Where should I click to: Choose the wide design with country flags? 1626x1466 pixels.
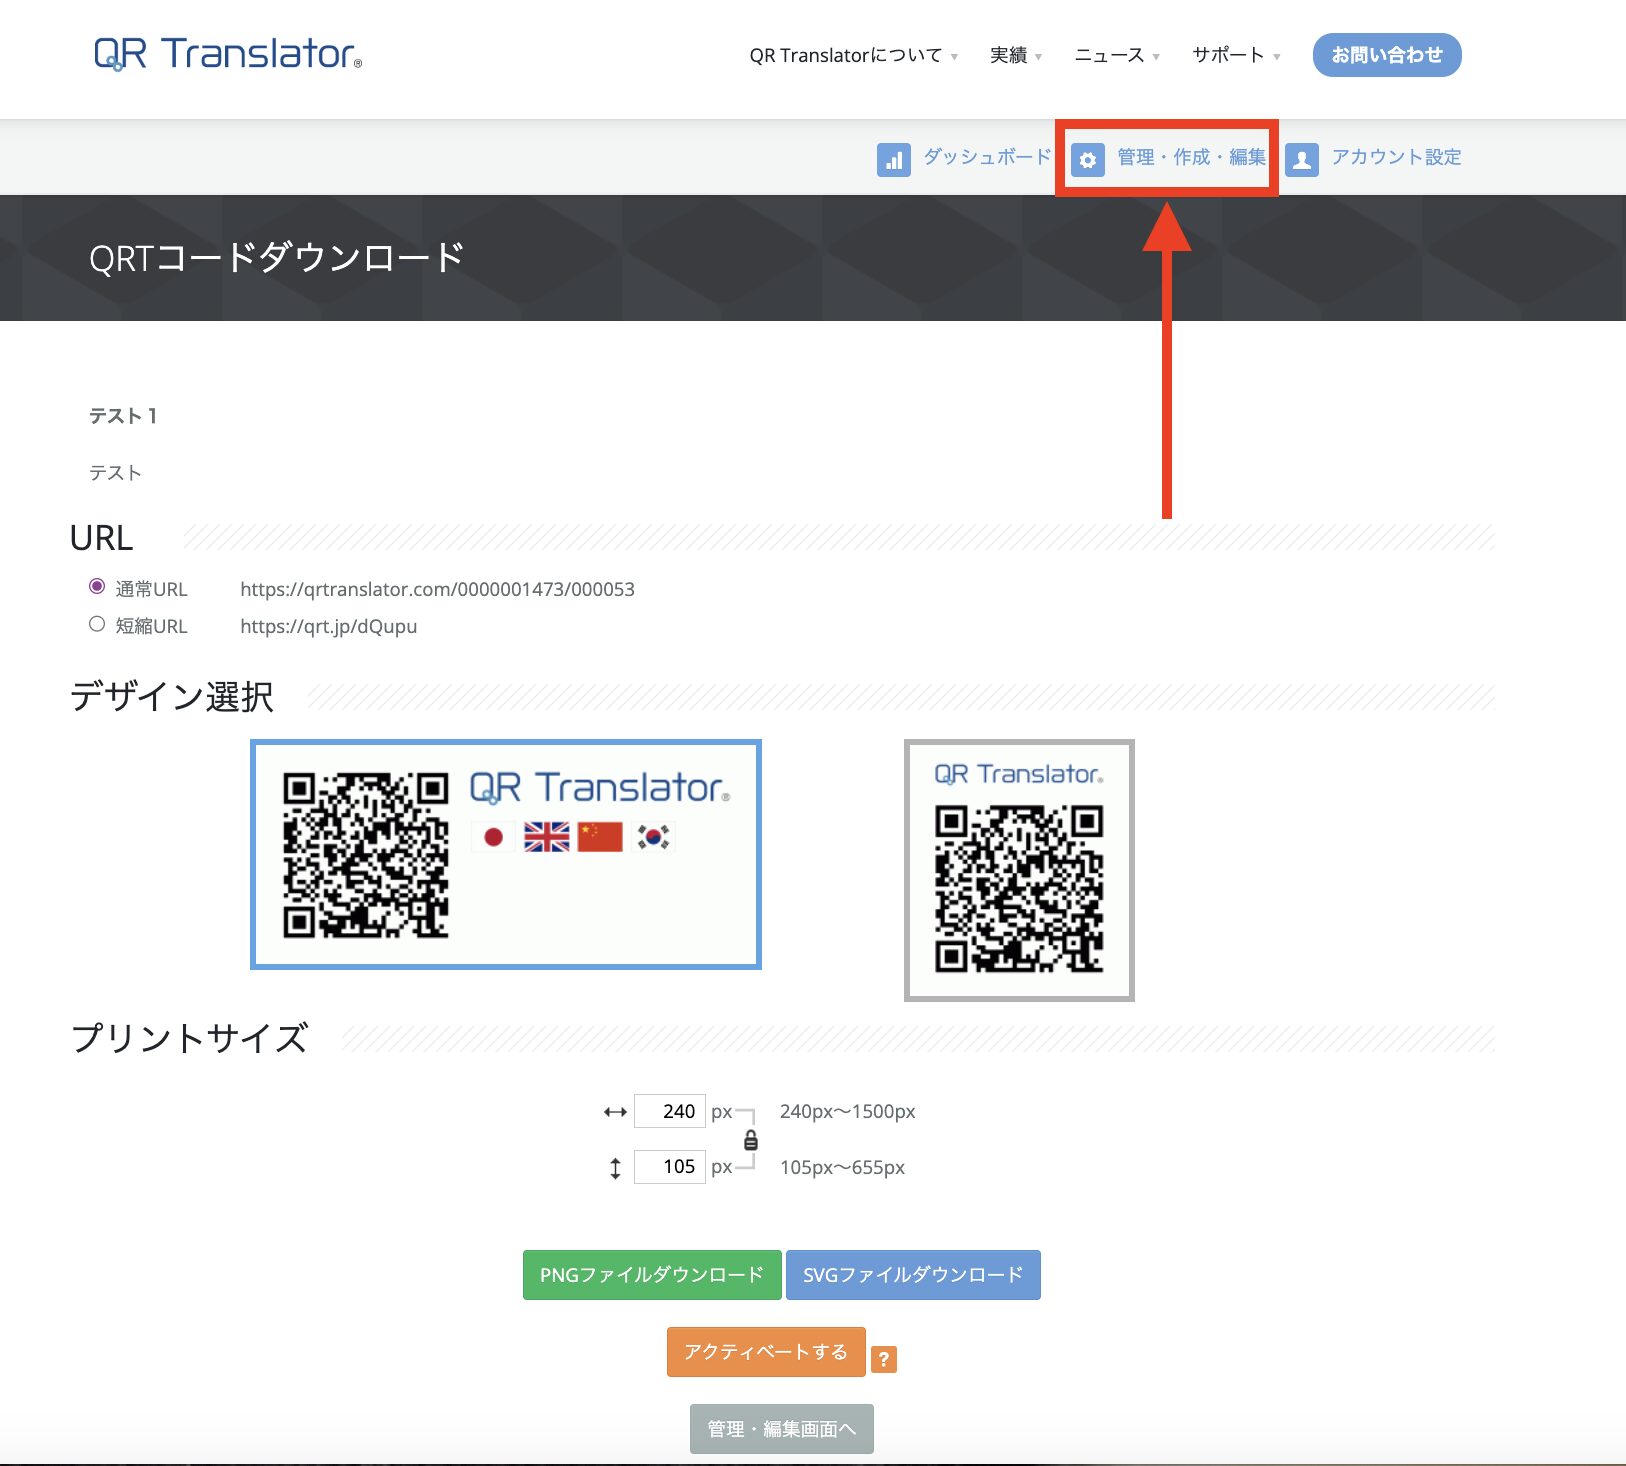click(x=506, y=855)
